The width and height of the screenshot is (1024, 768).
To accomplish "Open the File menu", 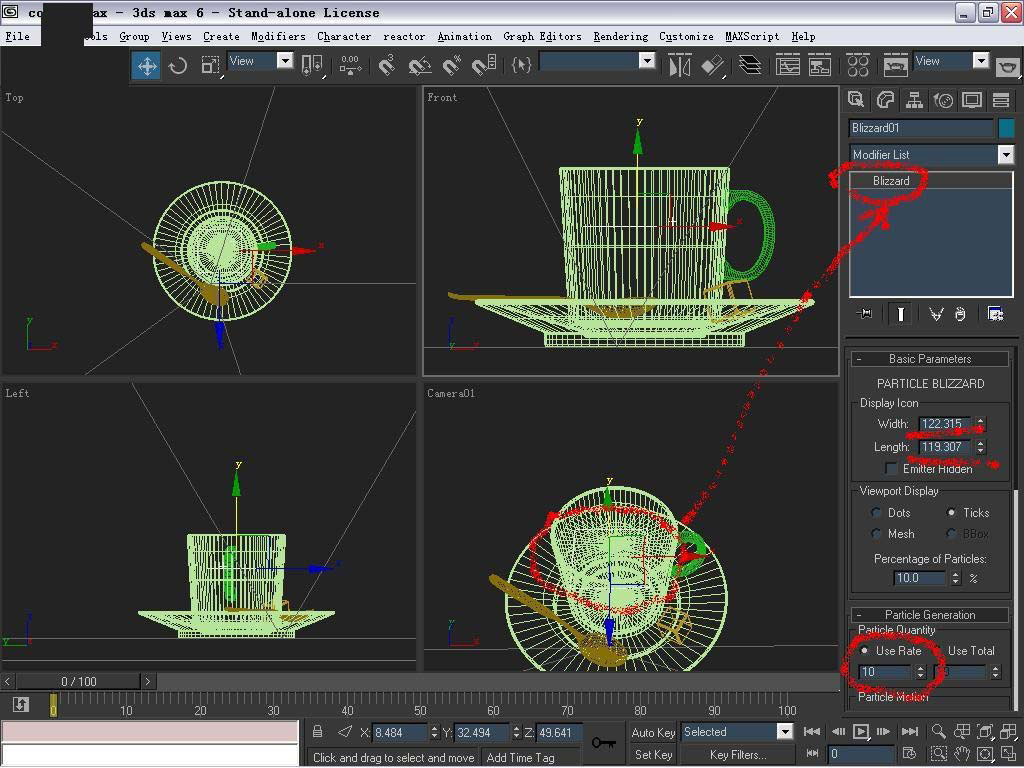I will tap(18, 37).
